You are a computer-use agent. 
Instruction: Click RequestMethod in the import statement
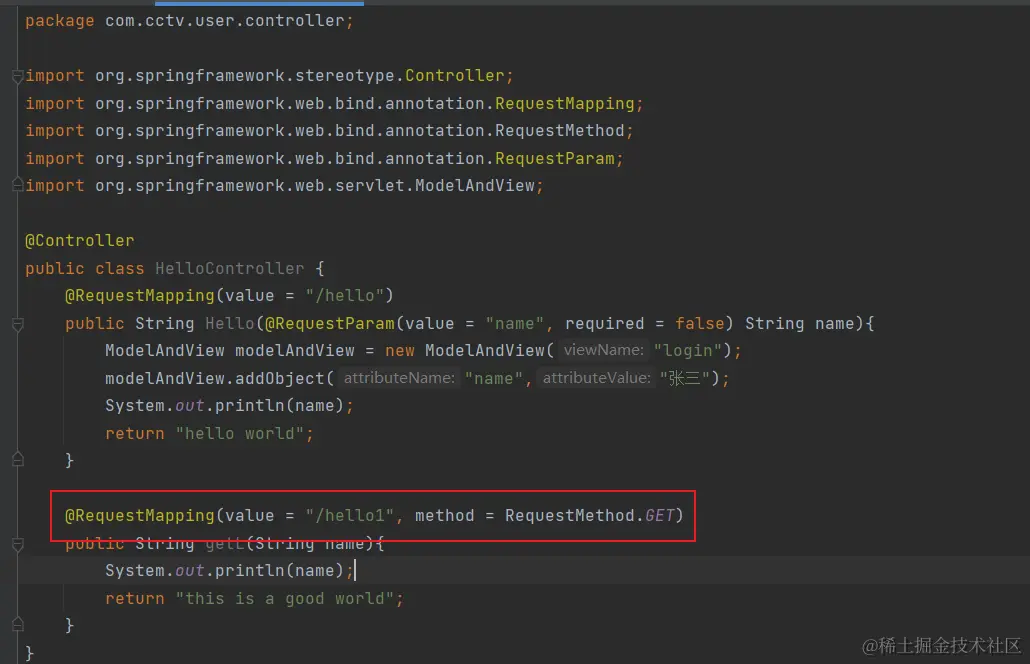pyautogui.click(x=559, y=131)
